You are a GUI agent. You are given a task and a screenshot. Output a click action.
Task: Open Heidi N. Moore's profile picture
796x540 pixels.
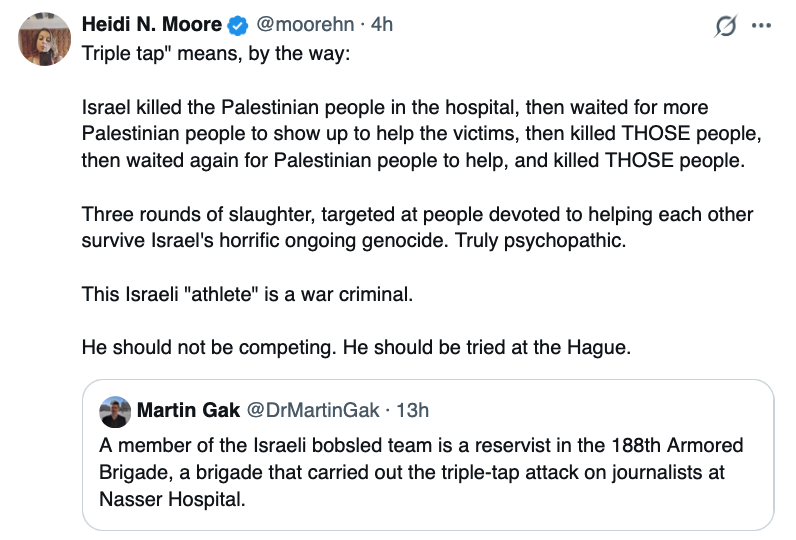point(44,42)
